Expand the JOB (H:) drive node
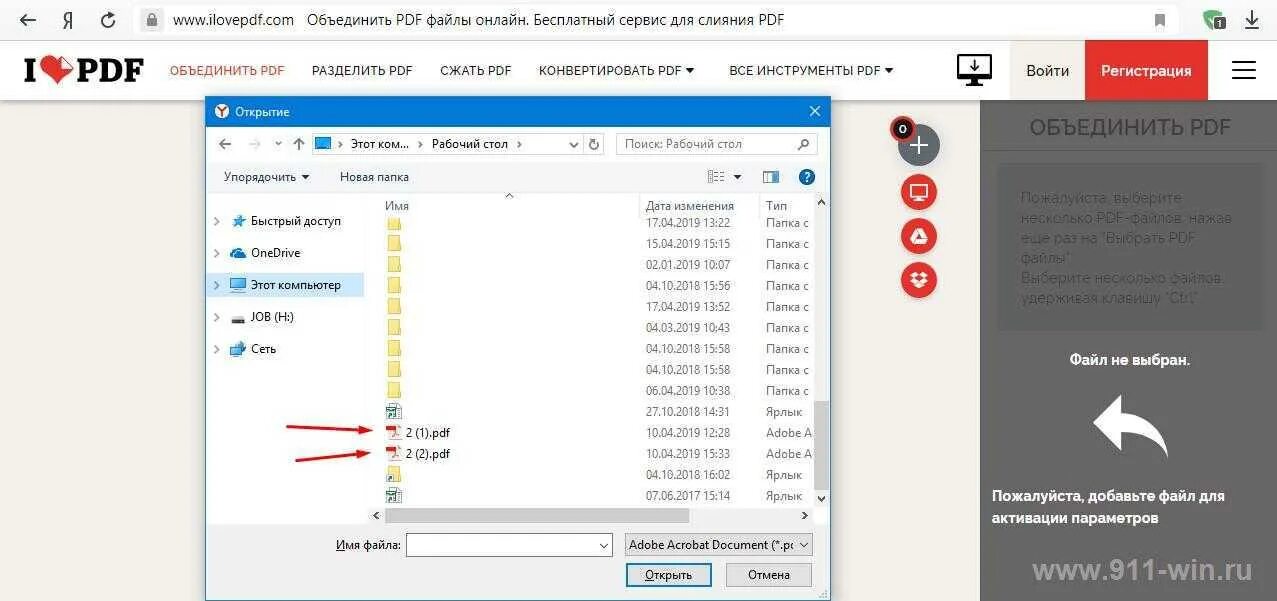This screenshot has height=601, width=1277. (x=217, y=317)
